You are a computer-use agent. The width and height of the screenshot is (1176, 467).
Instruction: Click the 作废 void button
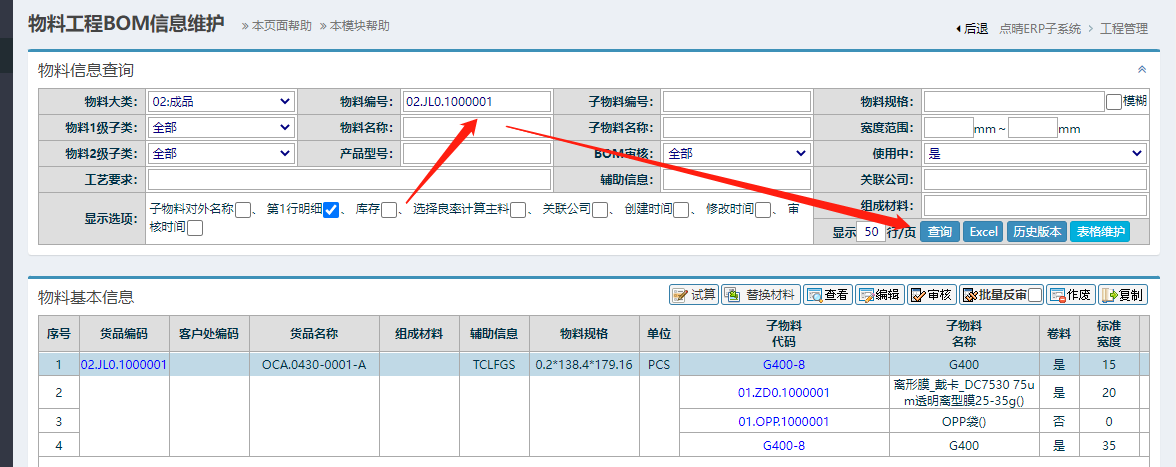pyautogui.click(x=1071, y=295)
